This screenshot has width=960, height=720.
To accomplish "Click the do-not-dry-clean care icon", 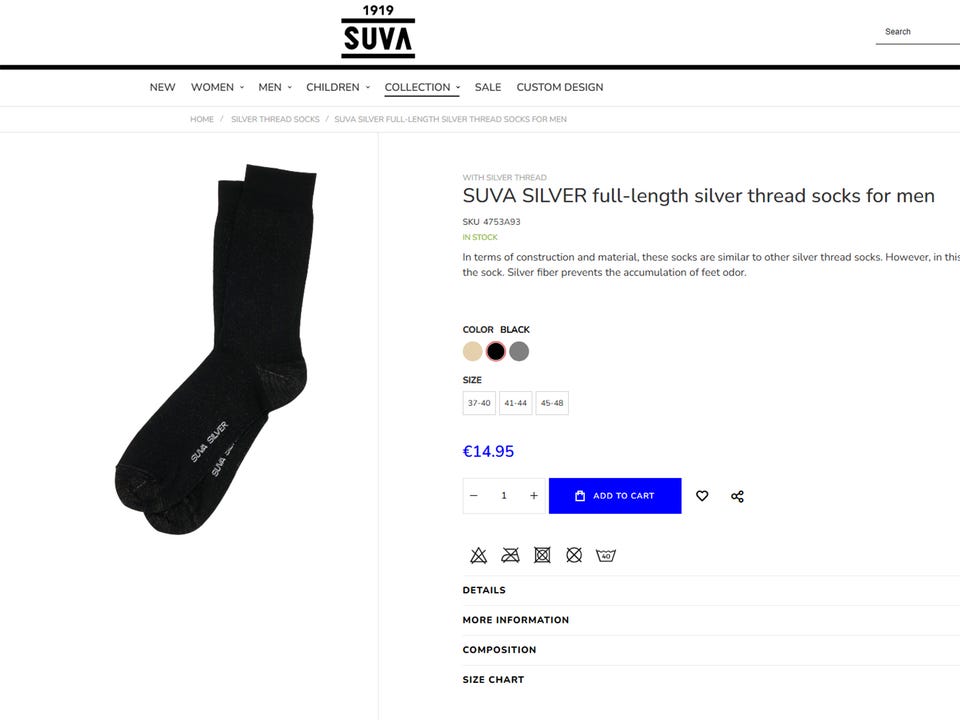I will coord(574,555).
